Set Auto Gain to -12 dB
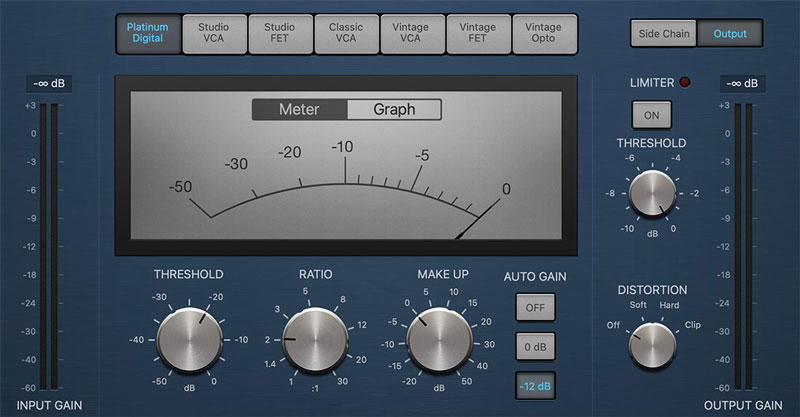The width and height of the screenshot is (800, 417). click(535, 385)
